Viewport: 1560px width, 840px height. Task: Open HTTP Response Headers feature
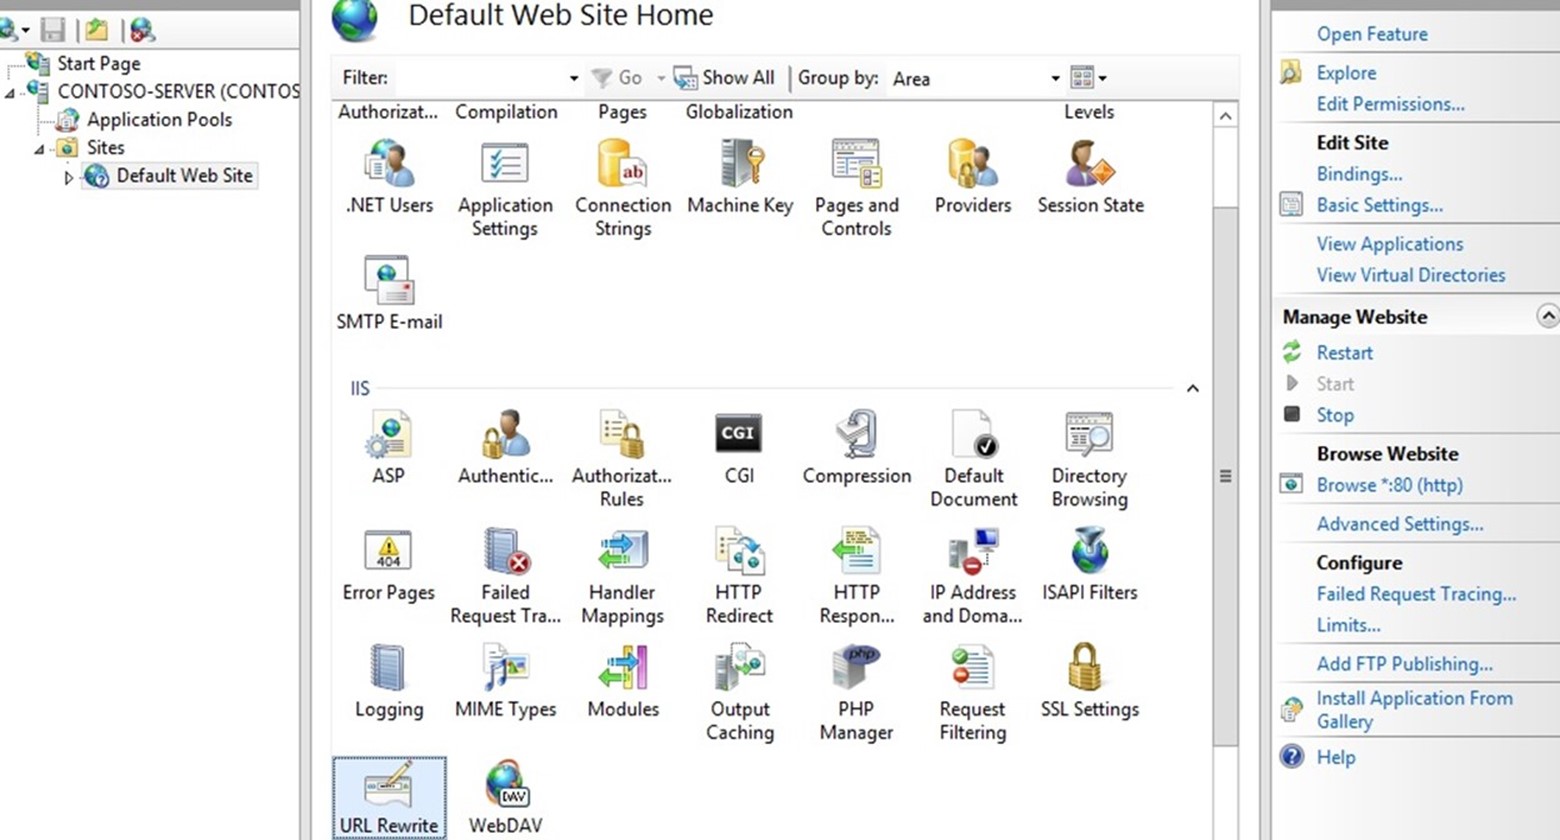[x=857, y=577]
